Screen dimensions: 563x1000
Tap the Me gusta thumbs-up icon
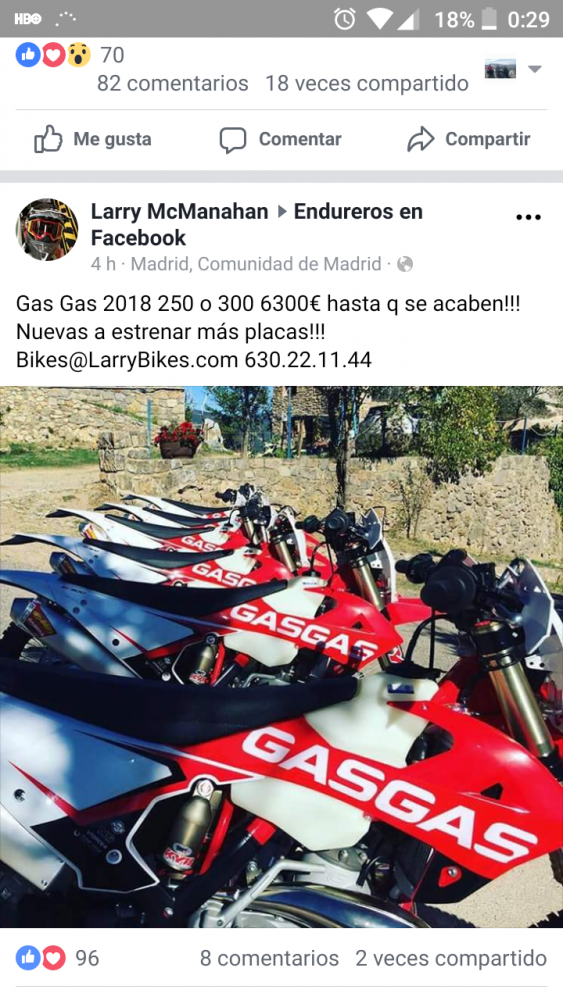(x=48, y=139)
